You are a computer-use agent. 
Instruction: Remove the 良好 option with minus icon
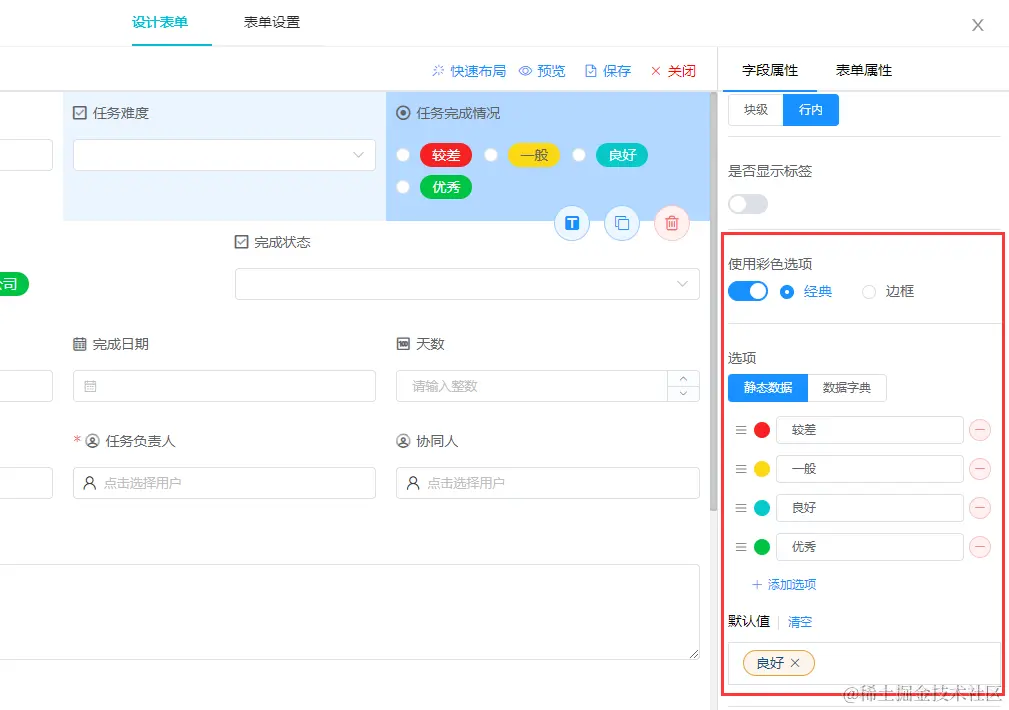point(980,508)
